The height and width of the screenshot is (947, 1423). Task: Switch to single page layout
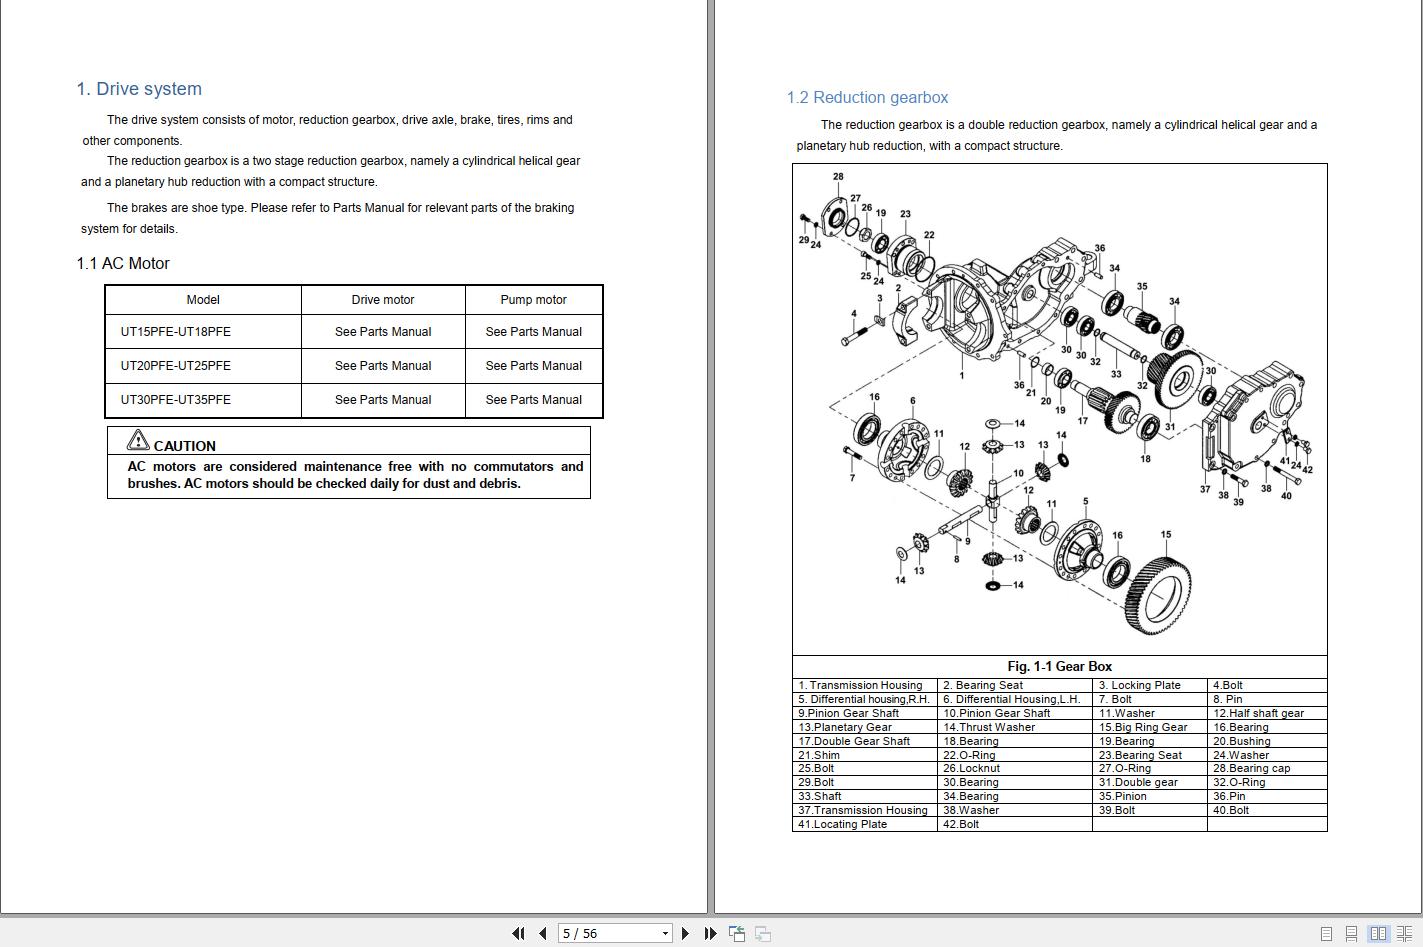coord(1327,933)
